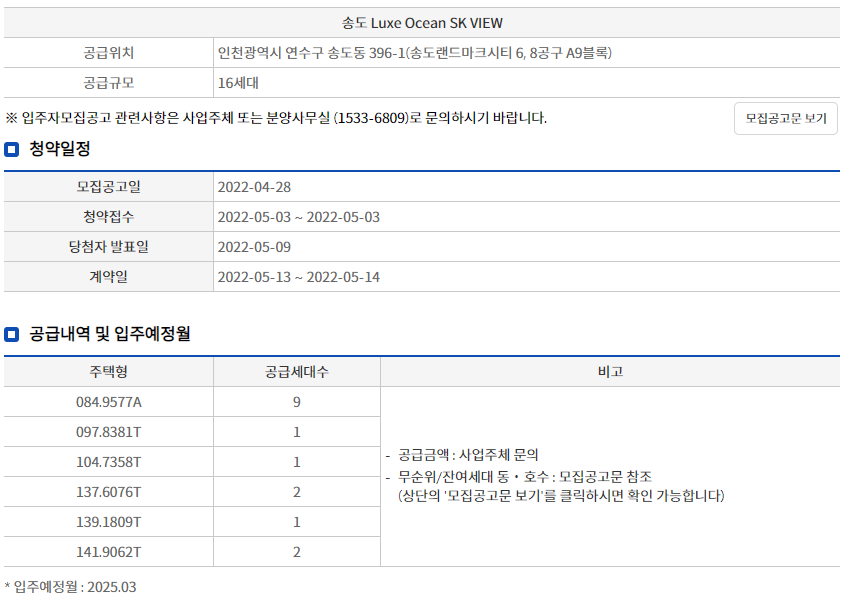This screenshot has width=845, height=606.
Task: Select the 공급규모 label cell
Action: pyautogui.click(x=108, y=83)
